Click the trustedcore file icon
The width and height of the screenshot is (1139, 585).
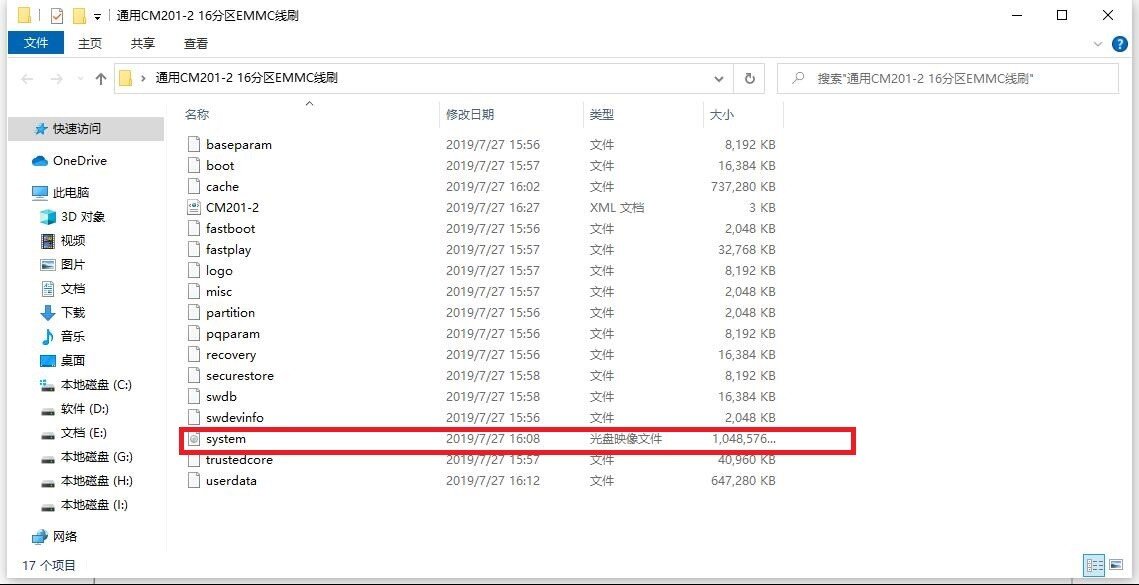(x=193, y=460)
